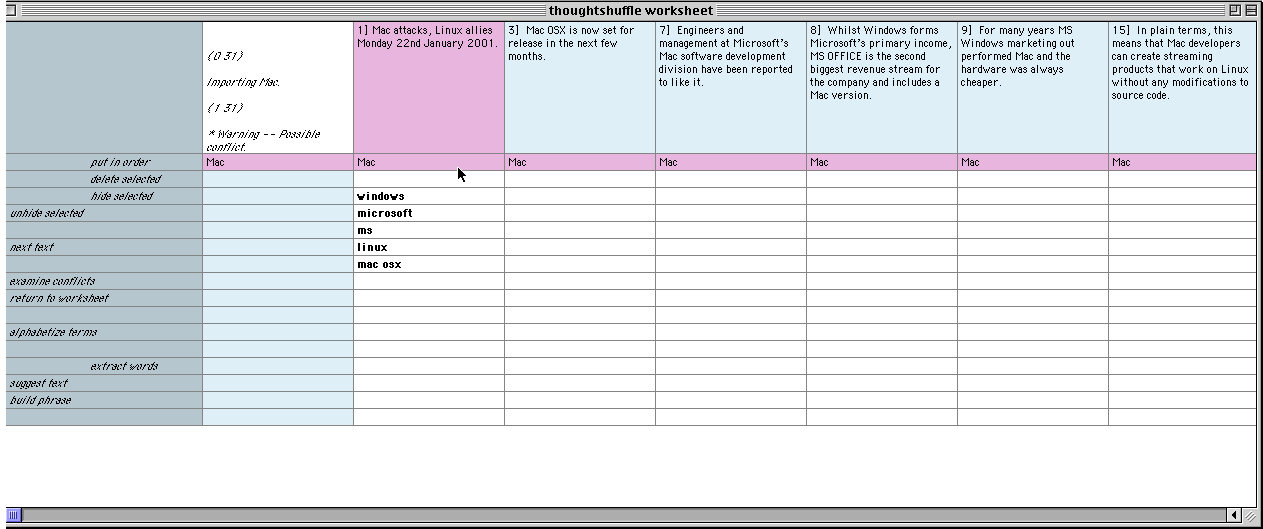This screenshot has height=529, width=1263.
Task: Run 'alphabetize terms'
Action: [x=53, y=332]
